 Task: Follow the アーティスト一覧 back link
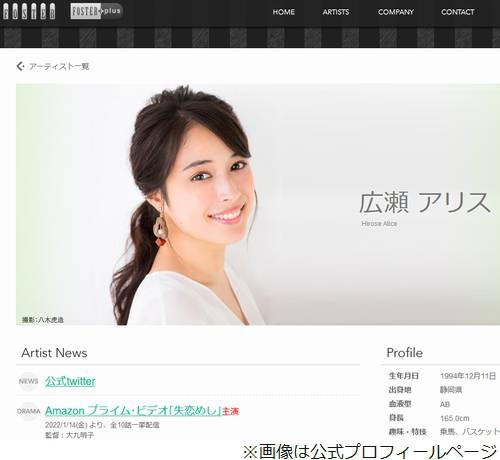tap(59, 66)
